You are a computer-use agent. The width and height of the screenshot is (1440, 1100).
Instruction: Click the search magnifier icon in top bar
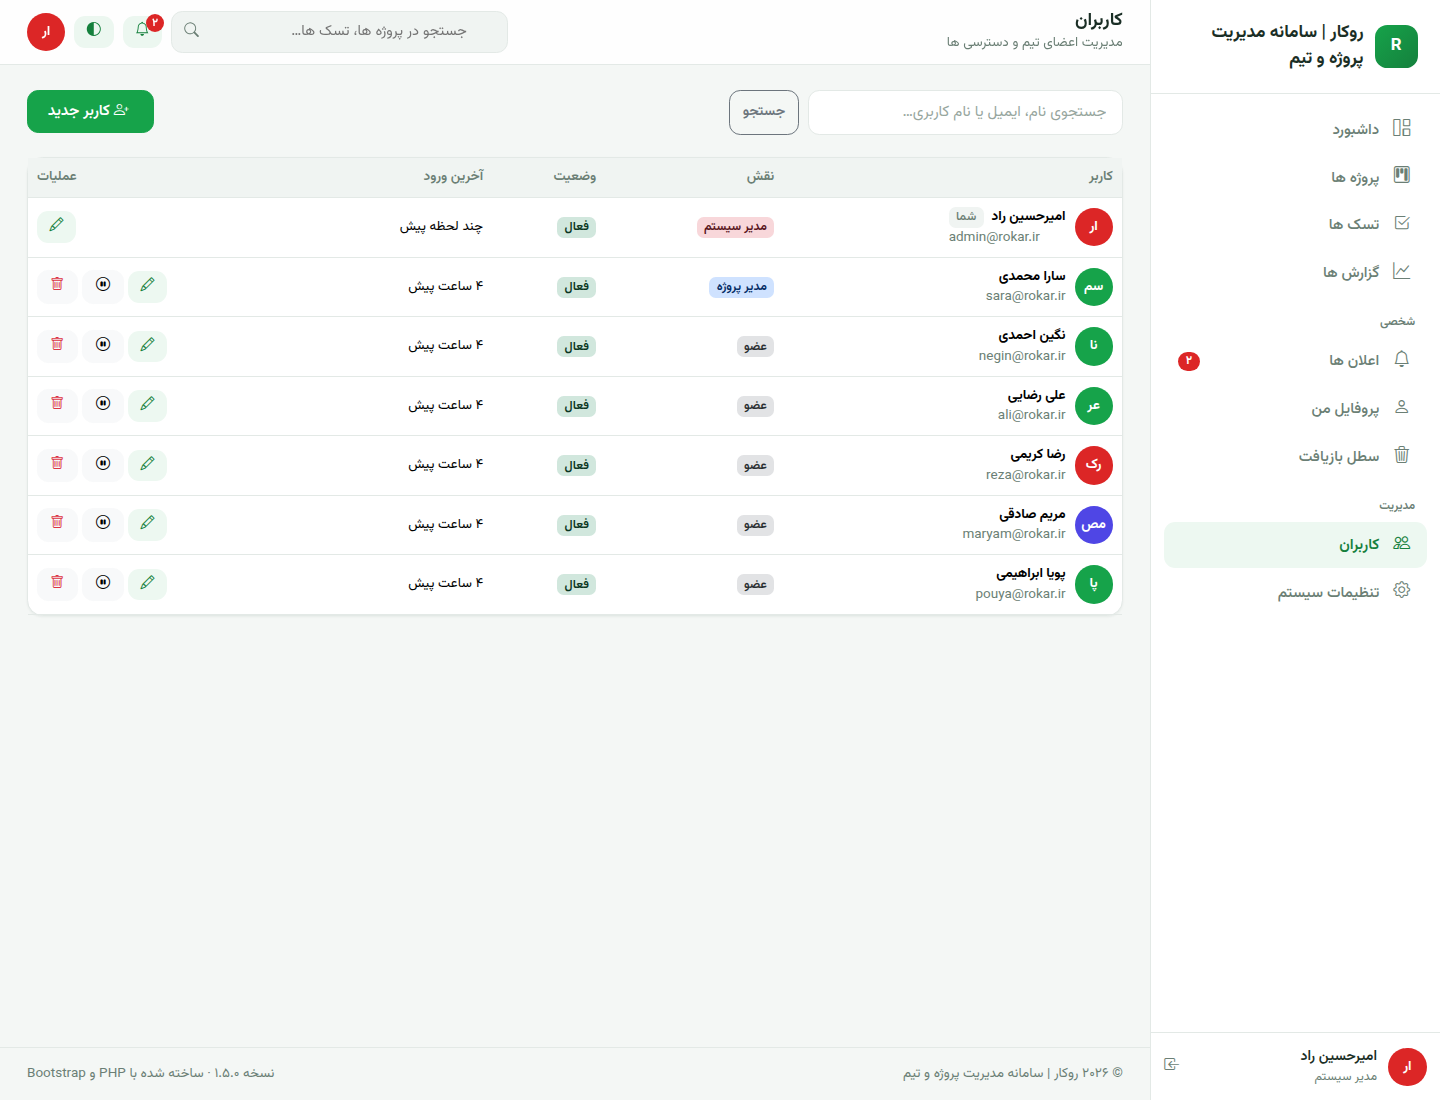point(192,31)
